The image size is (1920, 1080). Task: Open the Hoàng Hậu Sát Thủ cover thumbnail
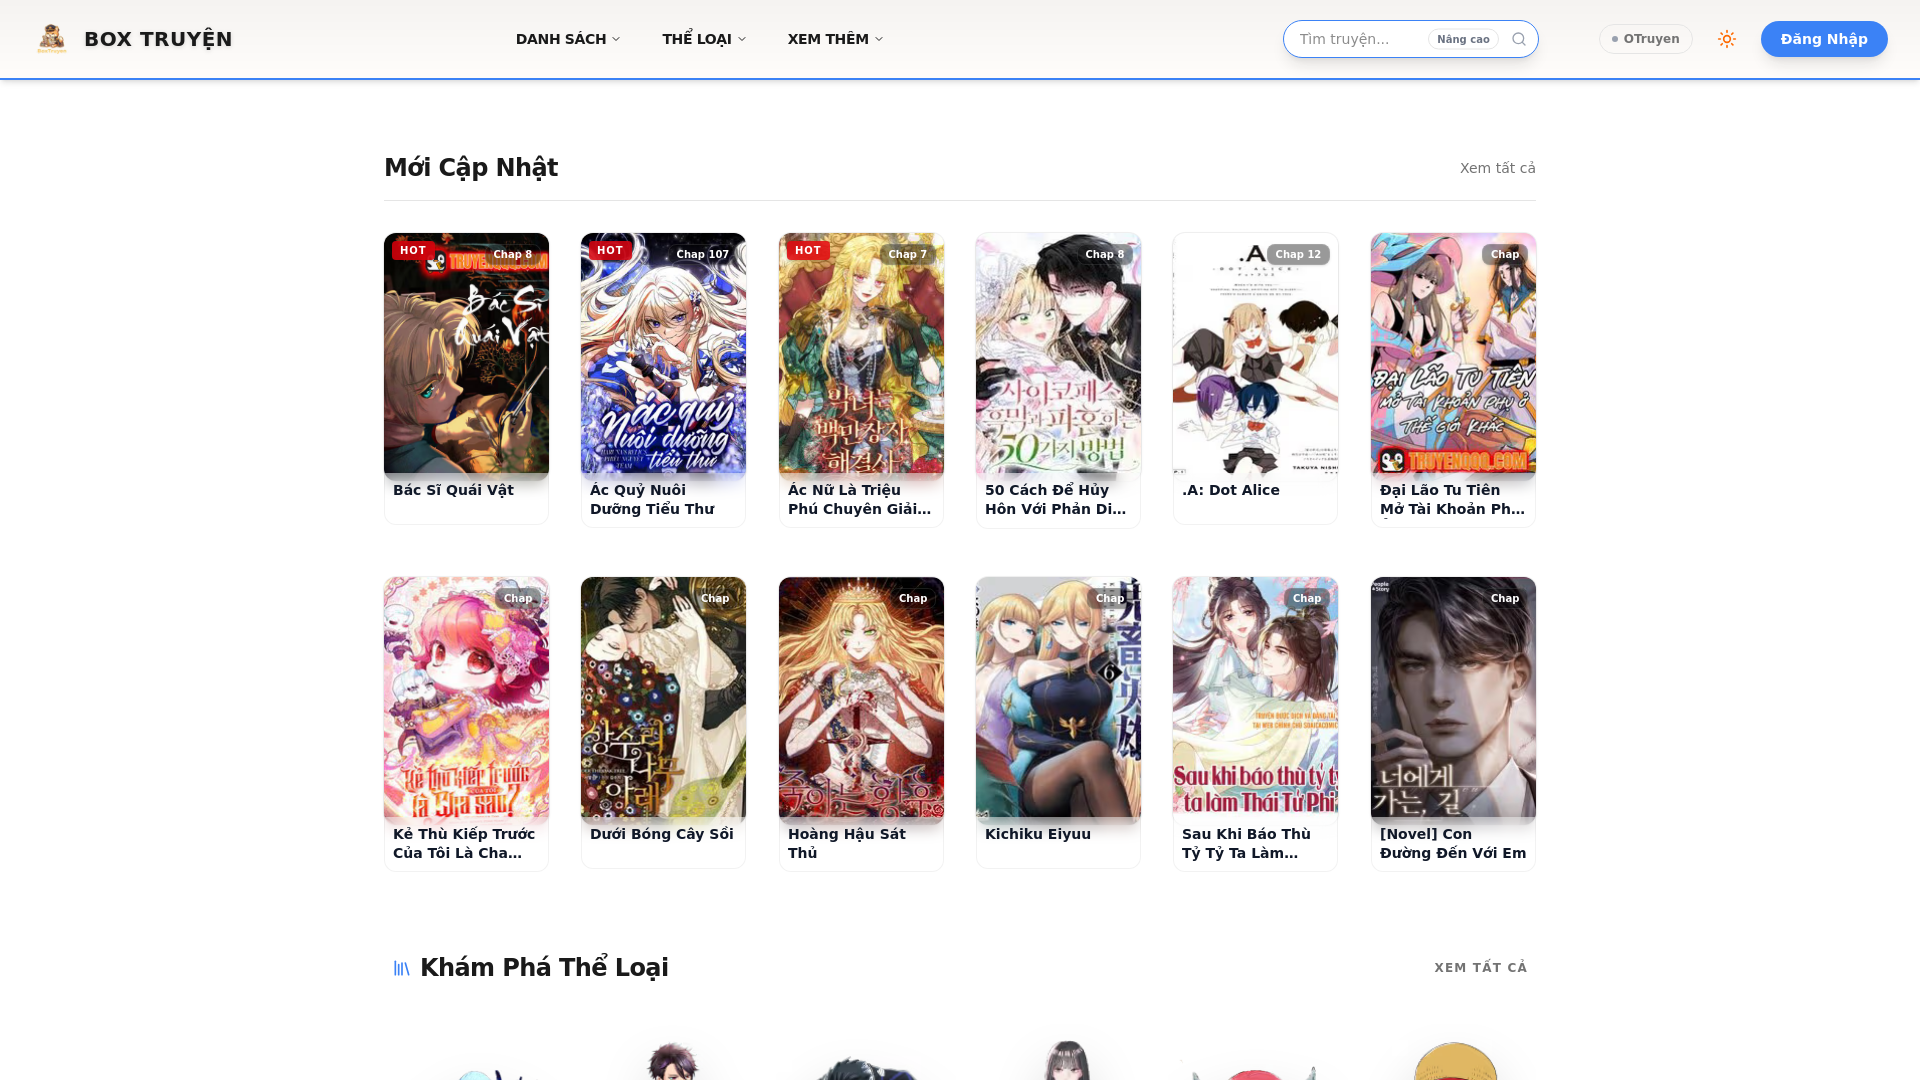(861, 701)
